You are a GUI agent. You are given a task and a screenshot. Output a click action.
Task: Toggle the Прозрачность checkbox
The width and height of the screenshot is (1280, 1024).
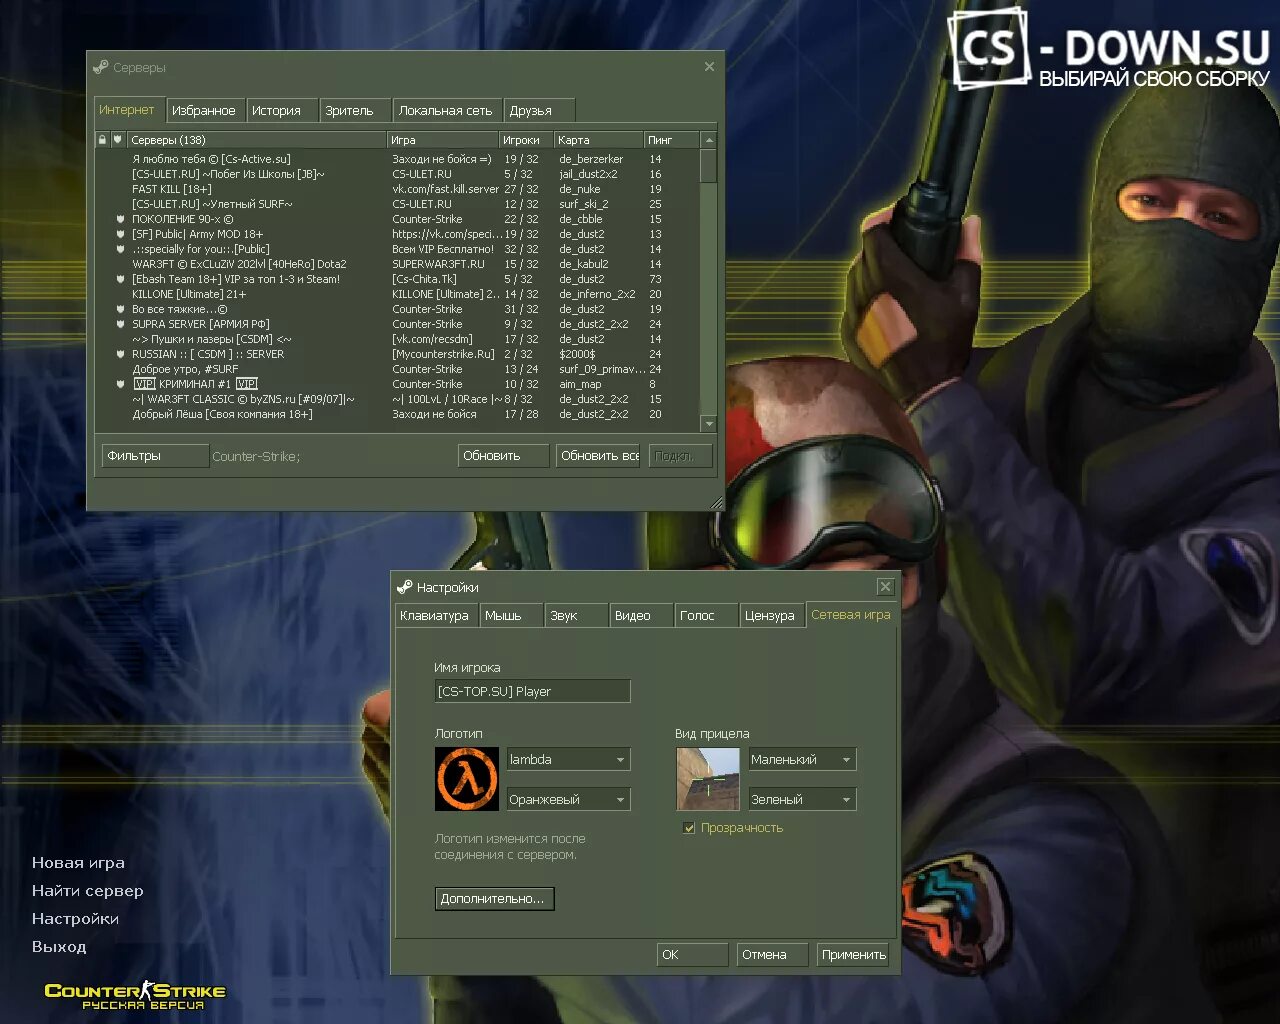coord(689,828)
